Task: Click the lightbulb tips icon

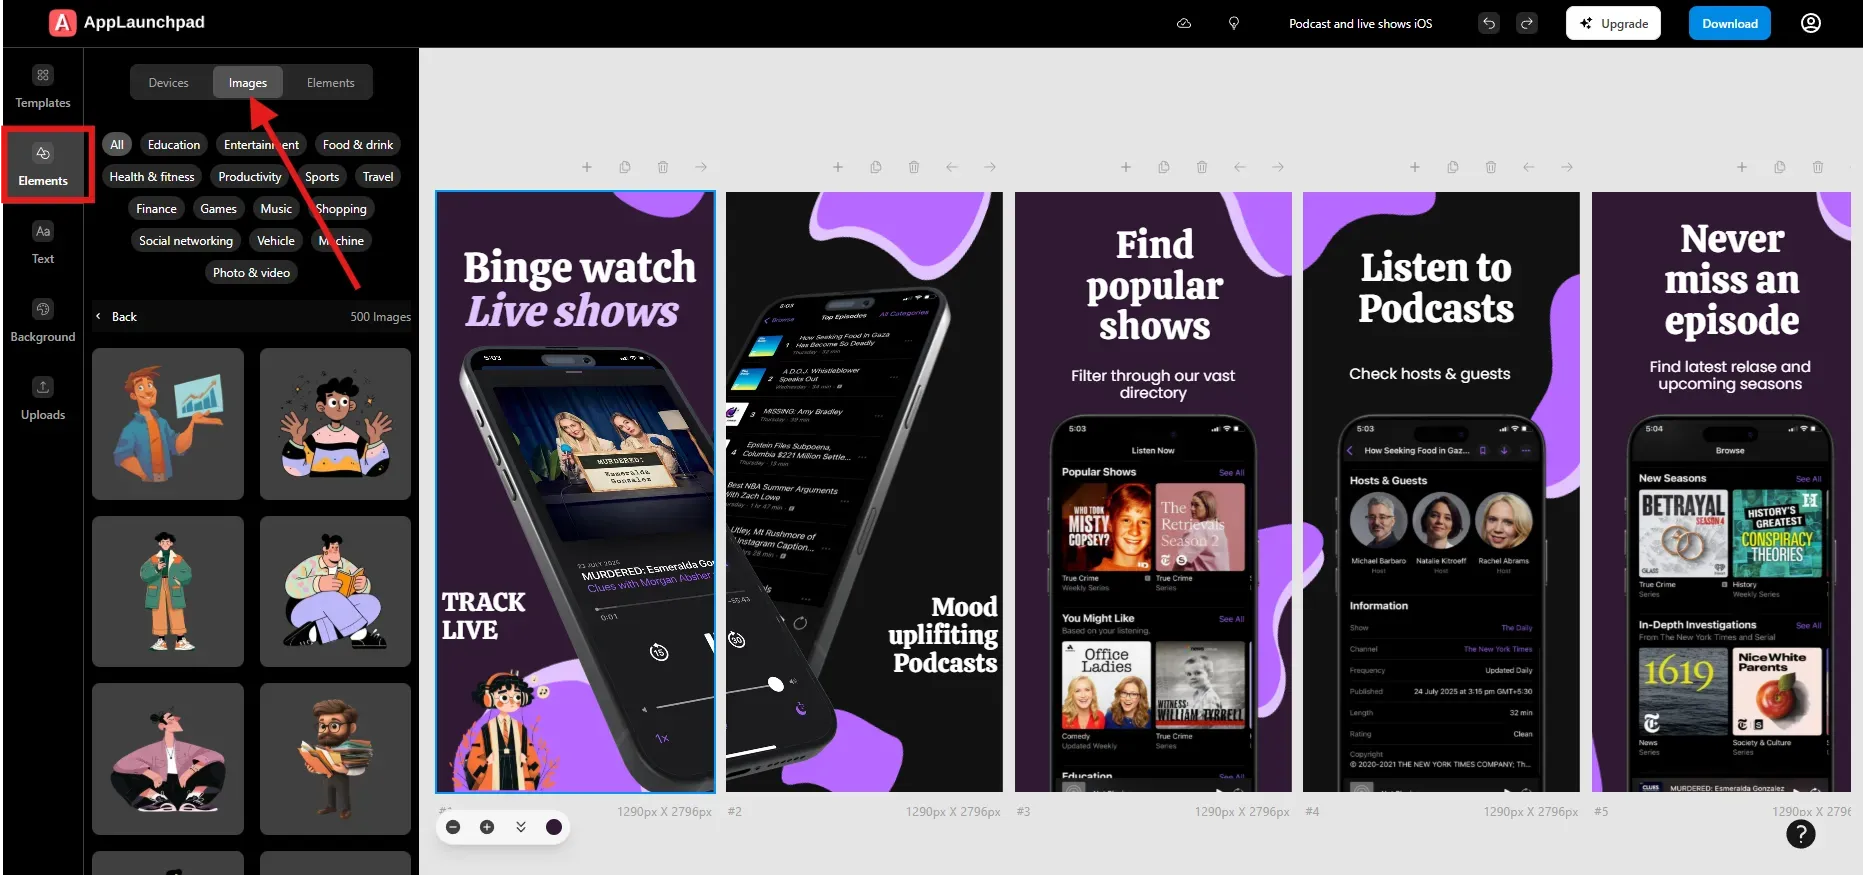Action: pyautogui.click(x=1234, y=23)
